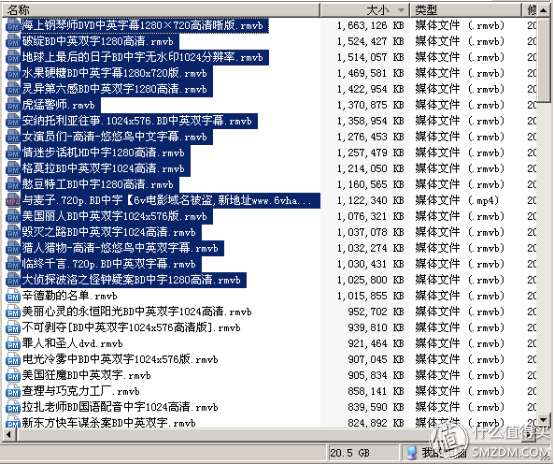Viewport: 554px width, 464px height.
Task: Click the file icon for 临终千言.720p
Action: point(13,264)
